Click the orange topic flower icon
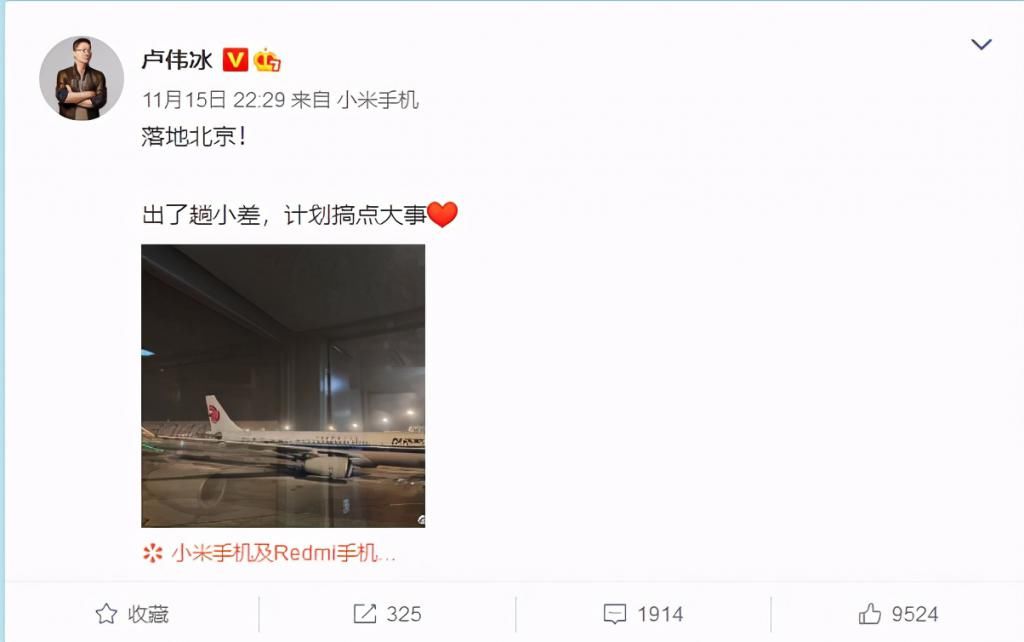 pos(152,553)
